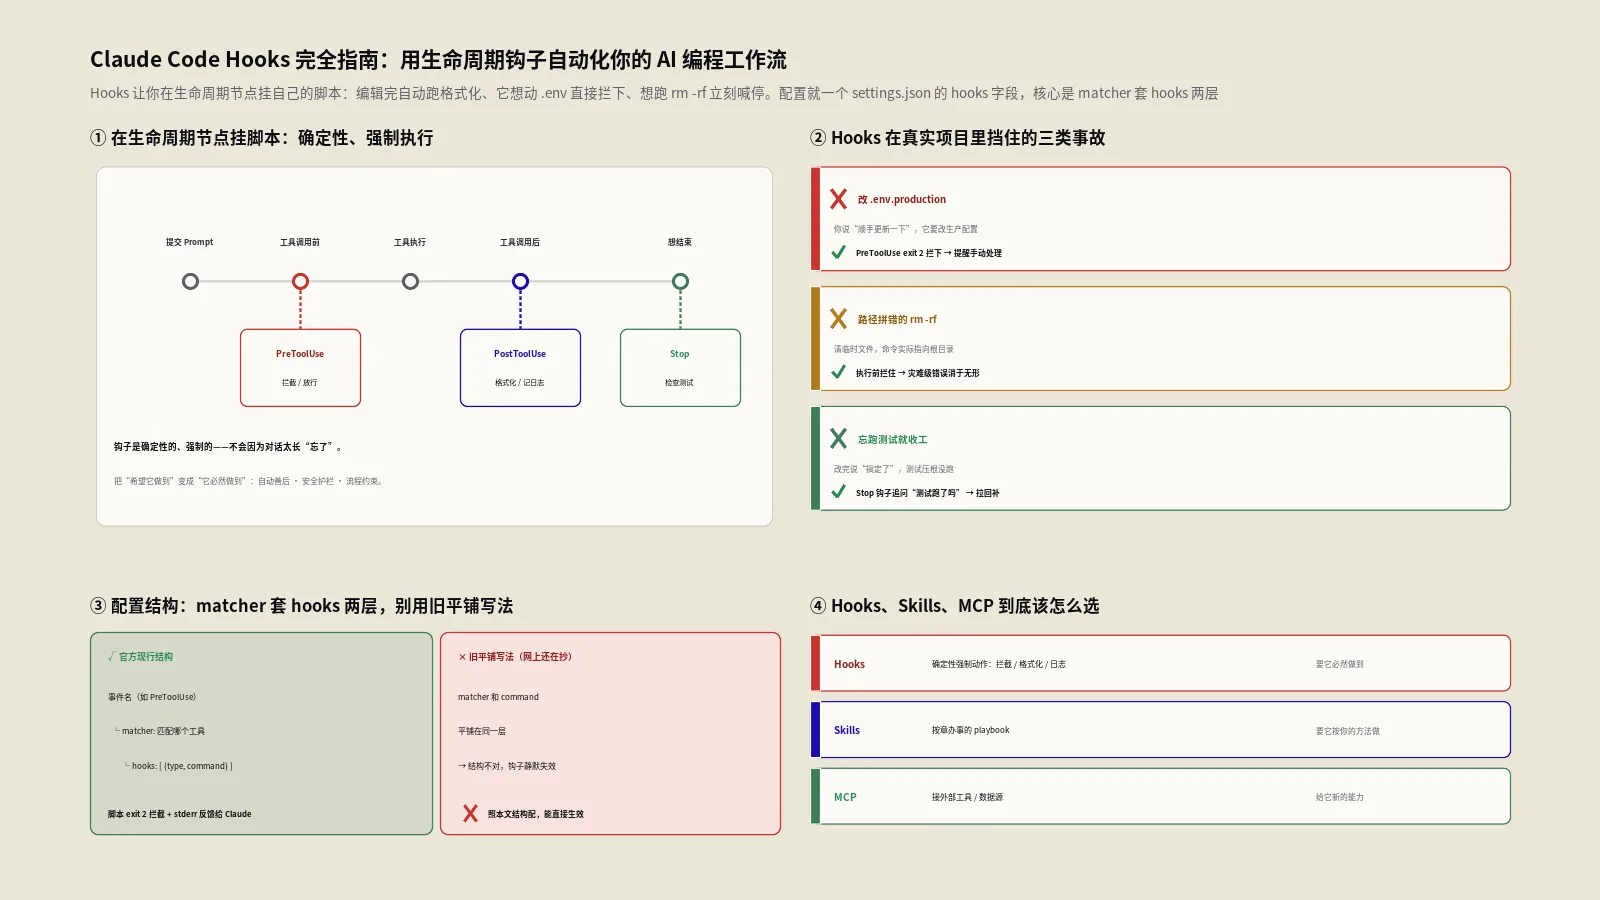Click the green X beside 忘跑测试就收工
This screenshot has width=1600, height=900.
(x=838, y=439)
